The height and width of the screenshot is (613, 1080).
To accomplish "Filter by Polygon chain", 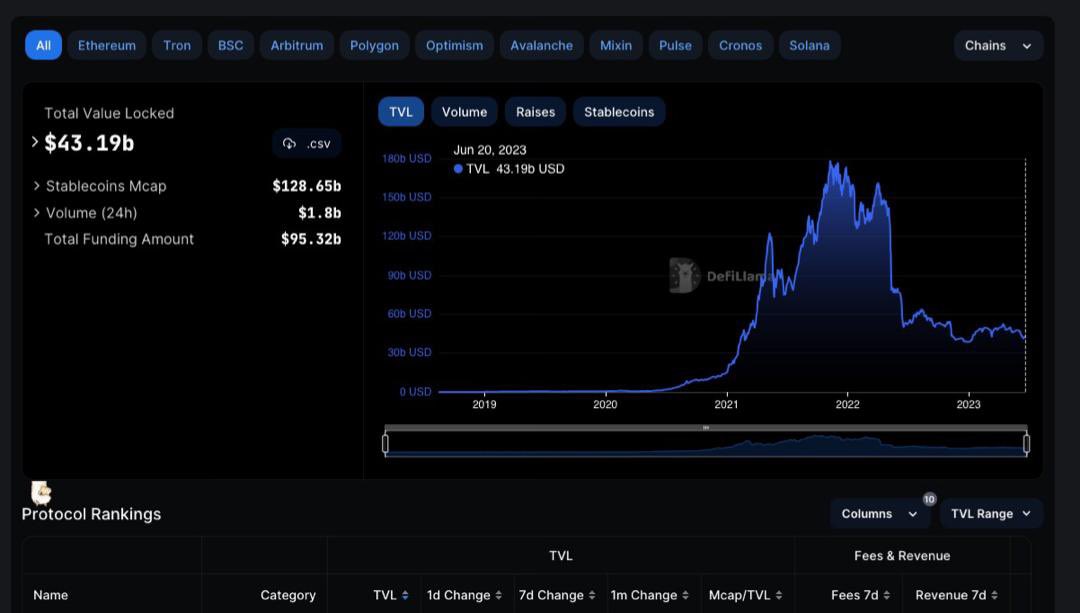I will click(x=375, y=45).
